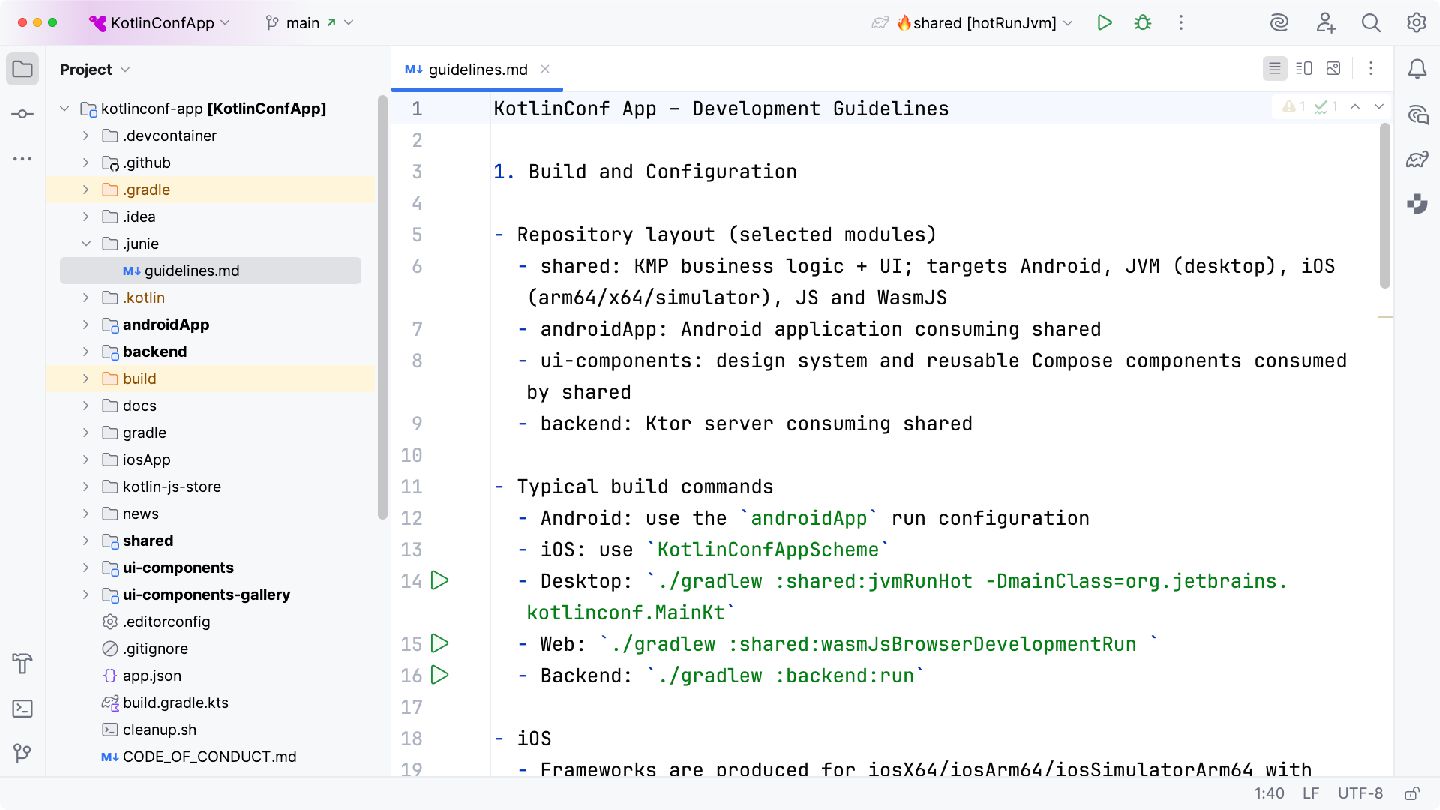Select CODE_OF_CONDUCT.md file
The height and width of the screenshot is (810, 1440).
tap(209, 757)
